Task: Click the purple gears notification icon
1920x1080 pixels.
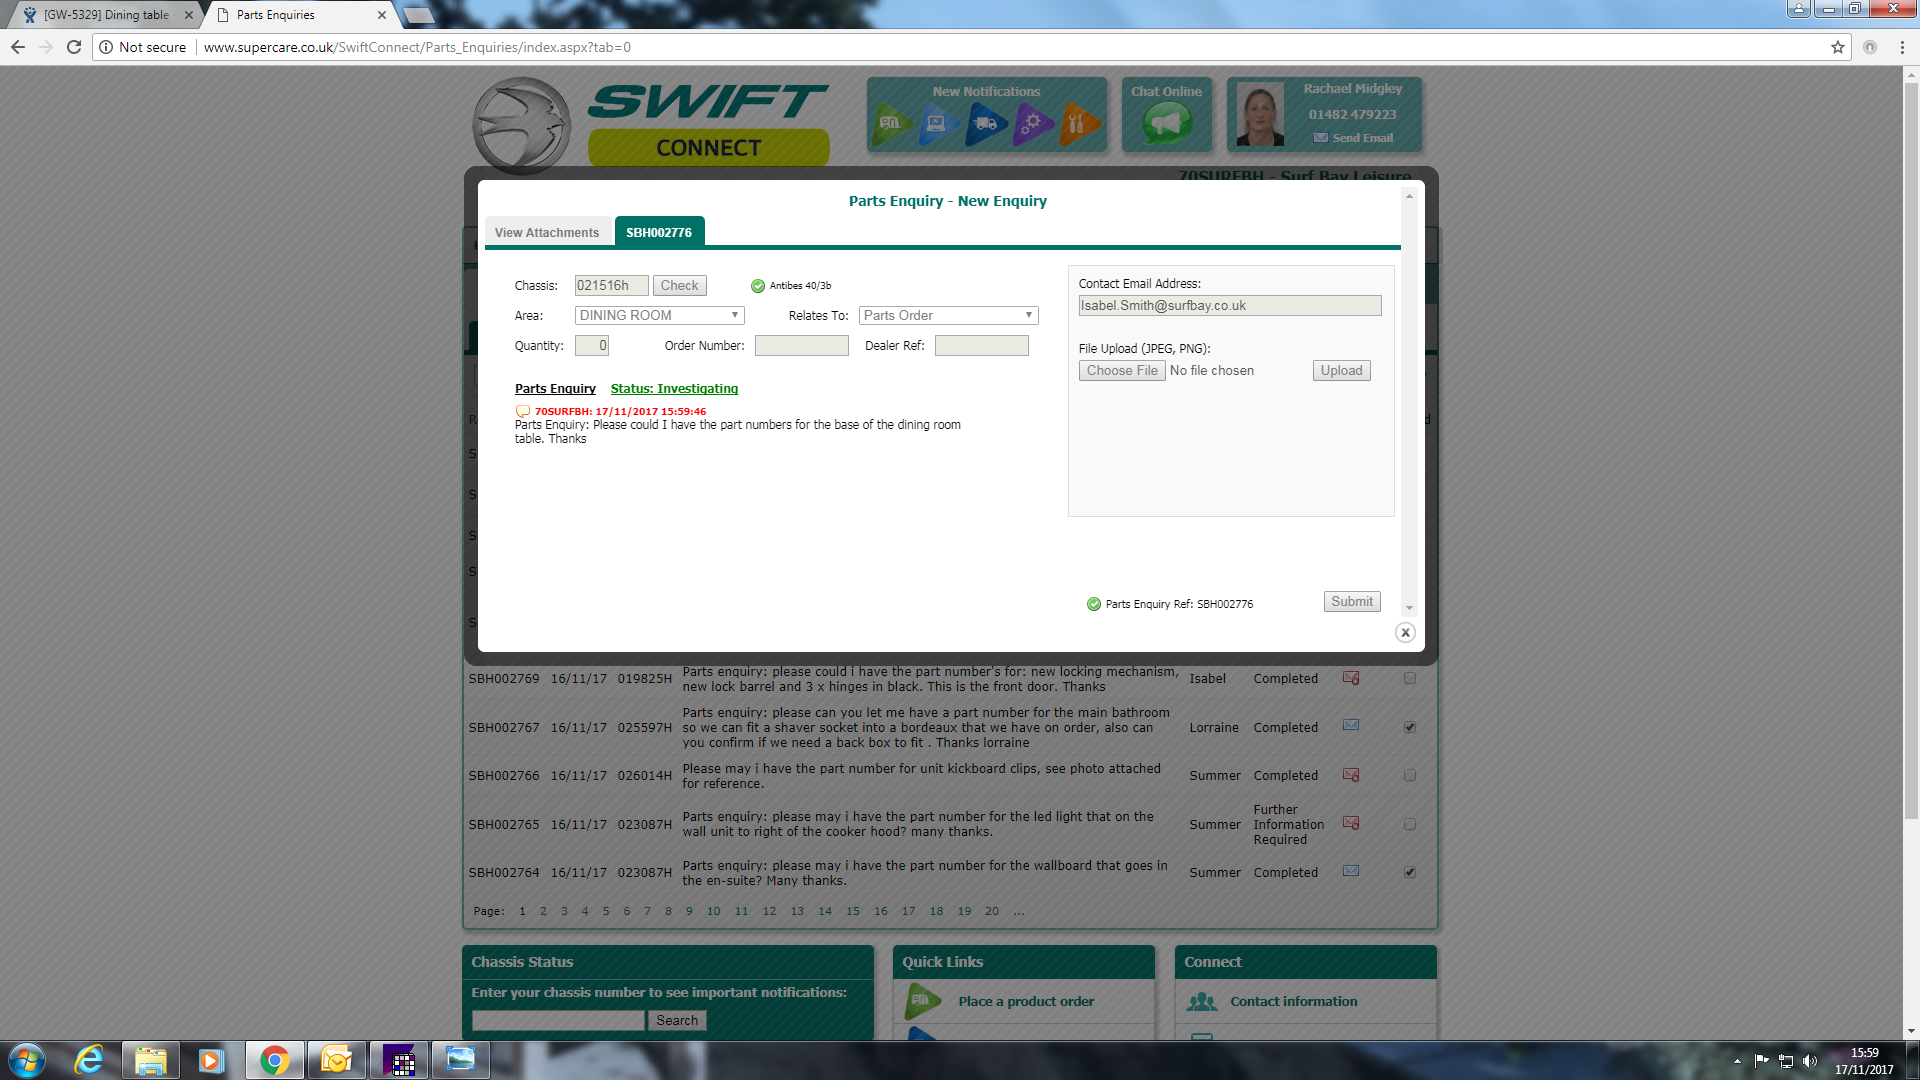Action: pyautogui.click(x=1031, y=124)
